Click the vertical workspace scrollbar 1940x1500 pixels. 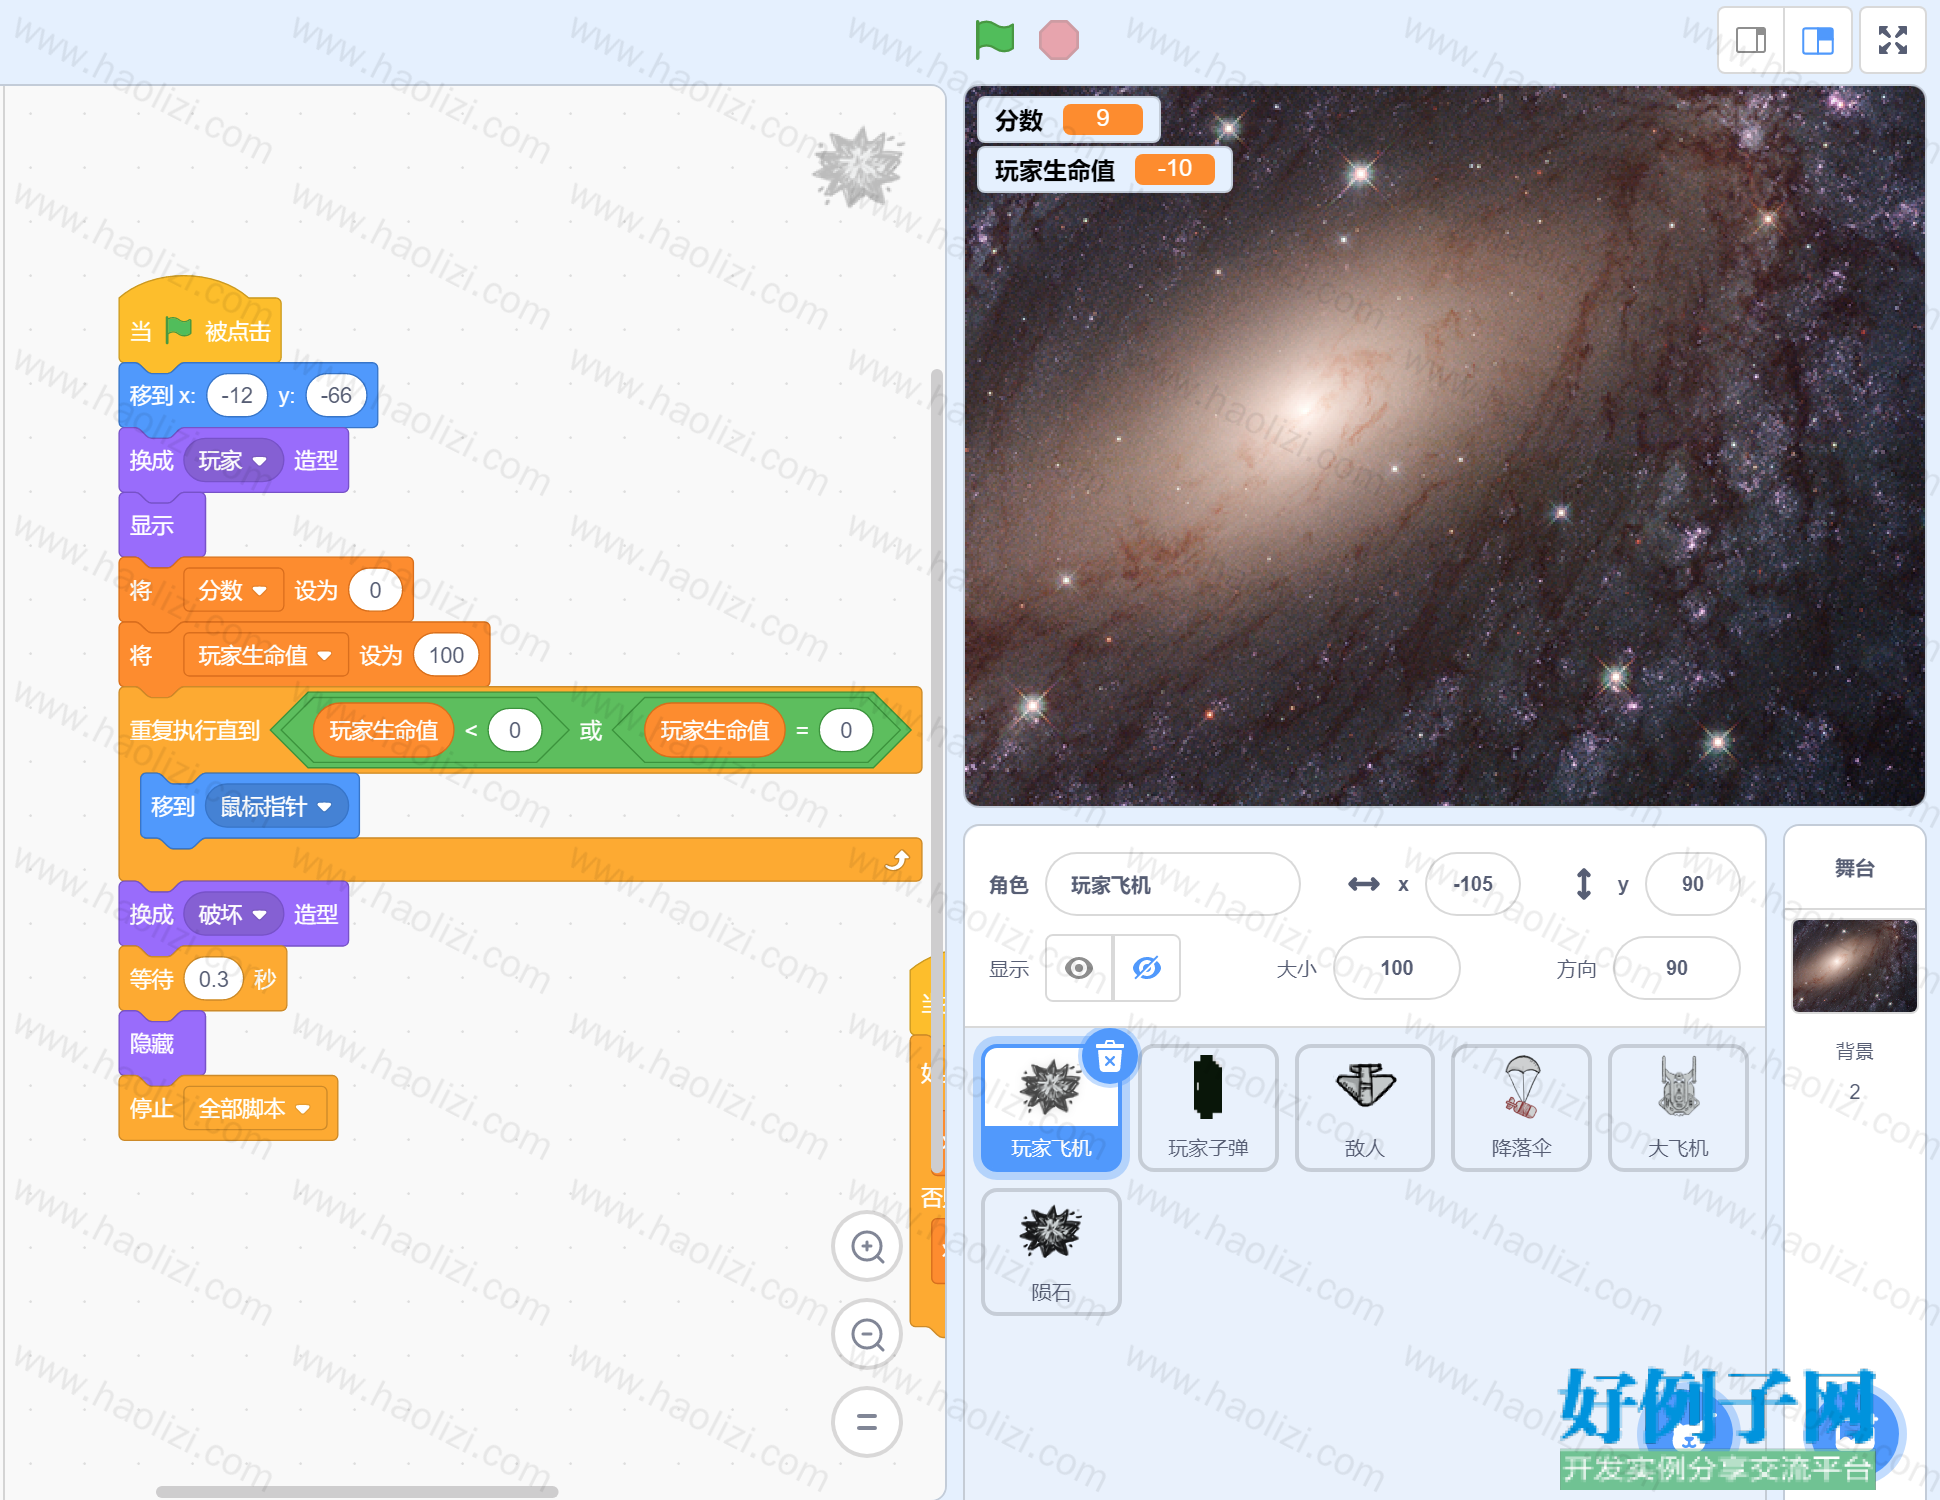[x=937, y=770]
